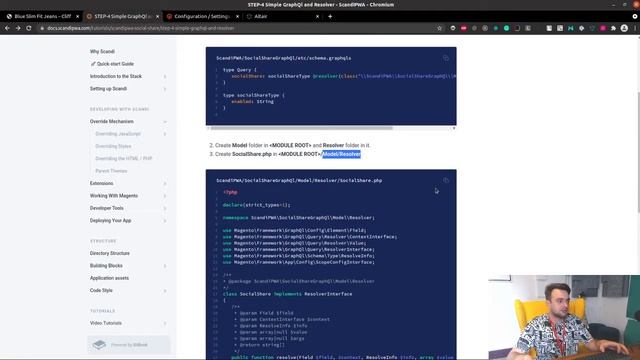
Task: Click the pink extension icon in toolbar
Action: (x=602, y=28)
